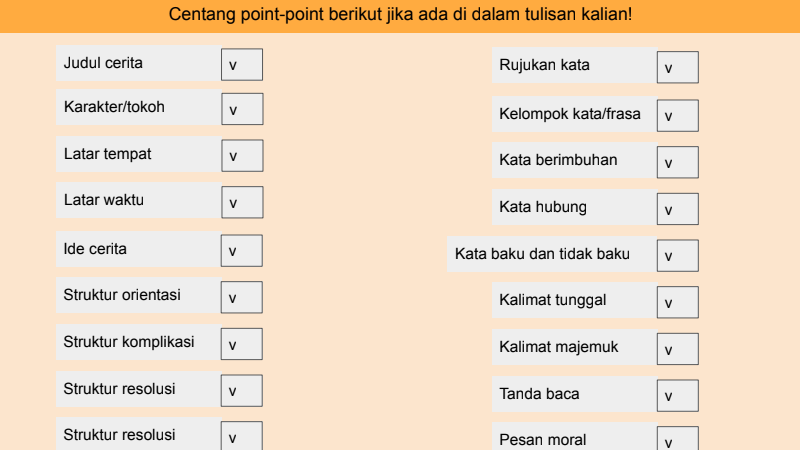Select the Struktur komplikasi checkbox
Image resolution: width=800 pixels, height=450 pixels.
click(x=242, y=344)
